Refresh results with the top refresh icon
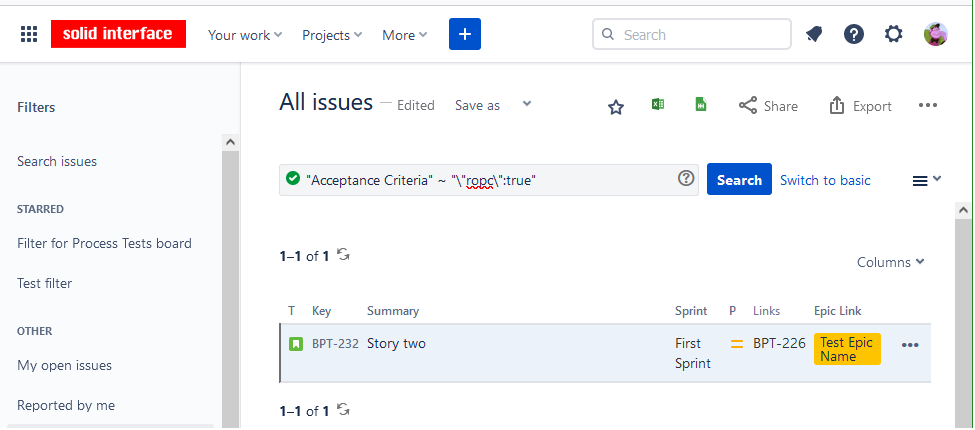Viewport: 975px width, 430px height. pyautogui.click(x=343, y=255)
